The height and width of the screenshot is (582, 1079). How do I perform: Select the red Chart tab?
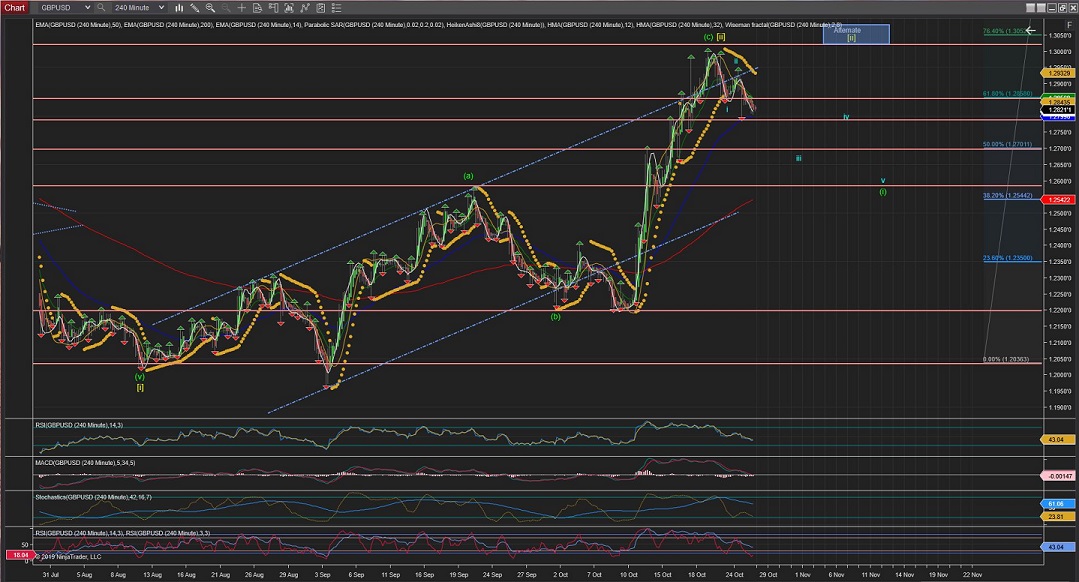tap(13, 7)
